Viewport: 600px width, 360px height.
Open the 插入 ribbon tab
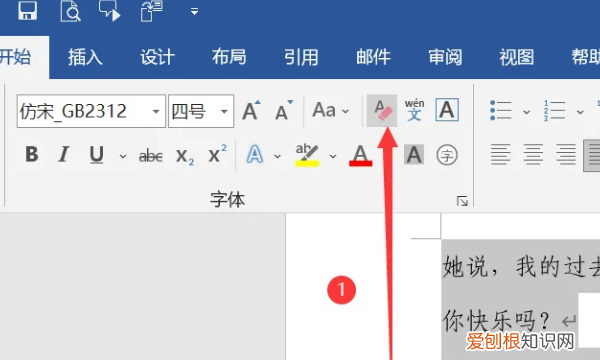click(x=85, y=57)
